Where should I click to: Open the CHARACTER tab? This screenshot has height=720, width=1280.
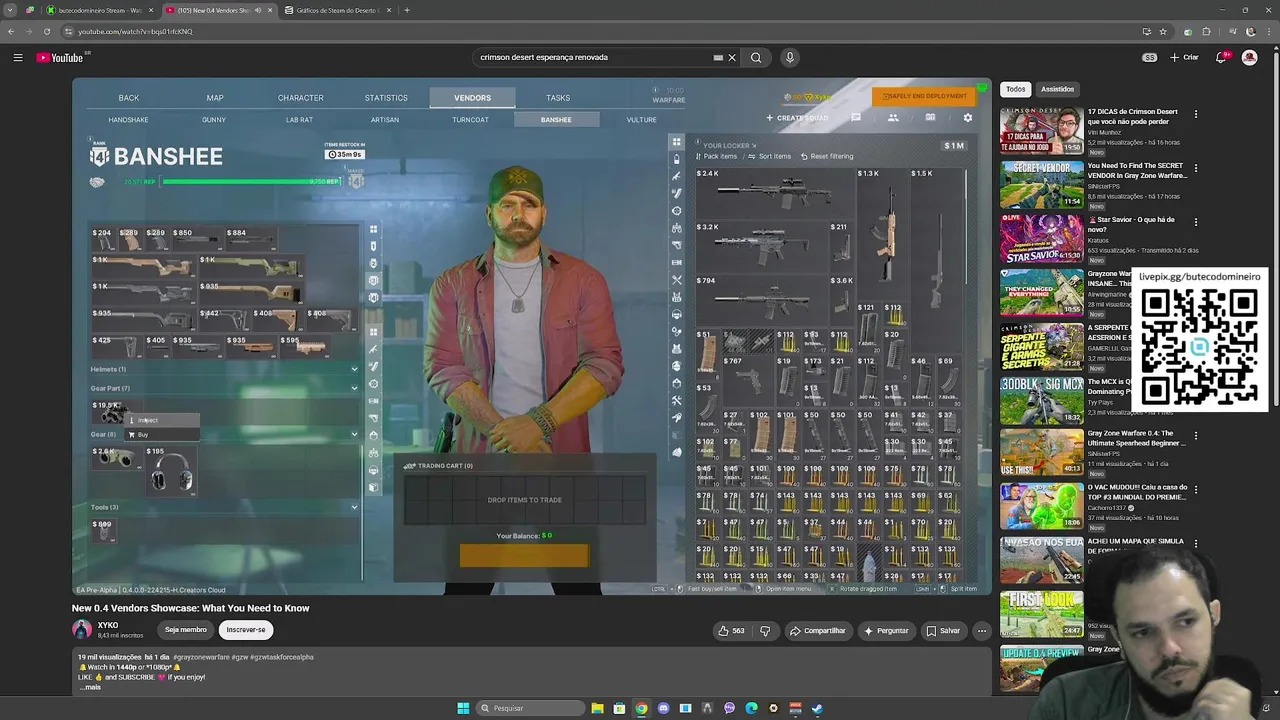(300, 98)
